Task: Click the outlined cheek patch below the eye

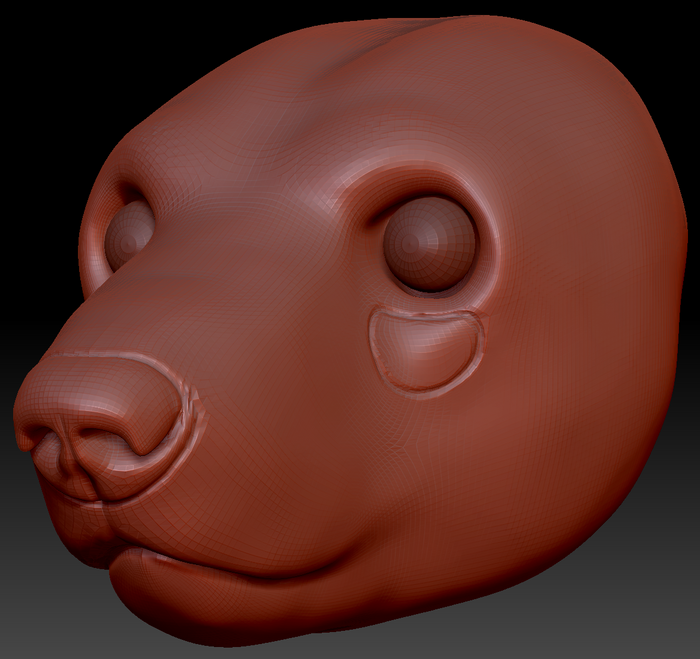Action: click(426, 352)
